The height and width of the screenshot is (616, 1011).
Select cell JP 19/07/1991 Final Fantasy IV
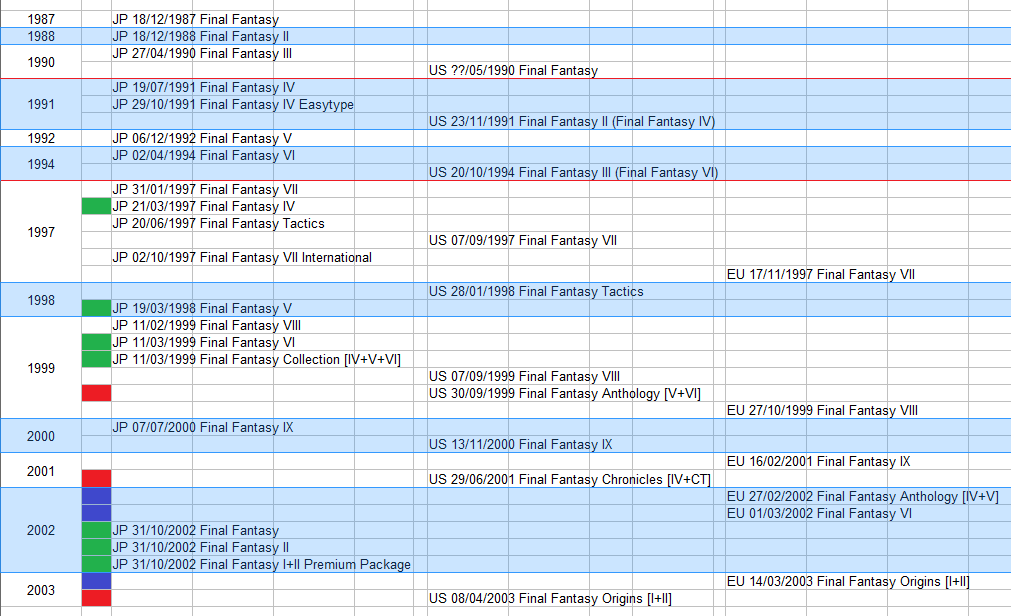pyautogui.click(x=203, y=87)
